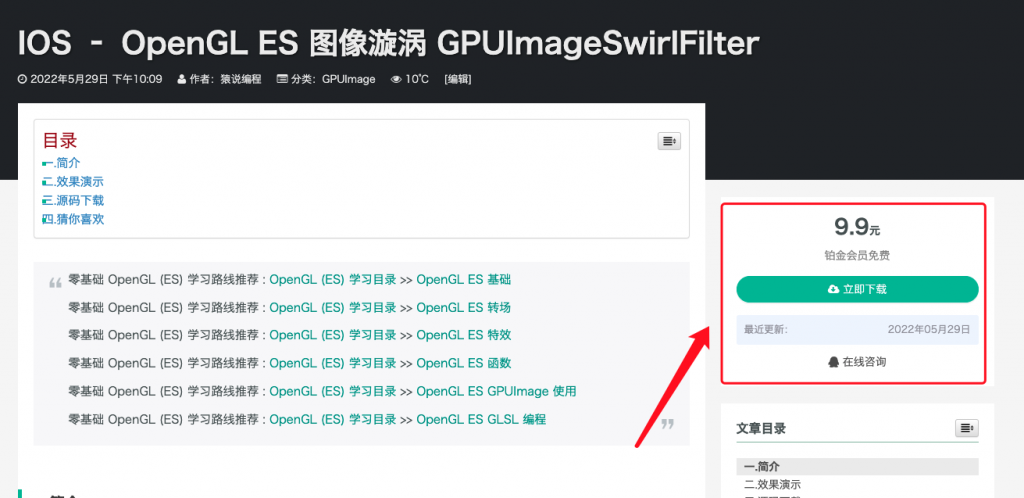Image resolution: width=1024 pixels, height=498 pixels.
Task: Collapse the 文章目录 sidebar toggle icon
Action: click(967, 428)
